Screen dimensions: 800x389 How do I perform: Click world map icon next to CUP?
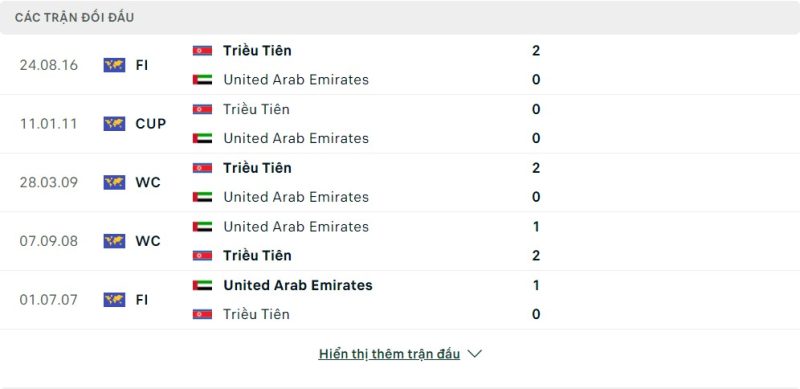(x=114, y=124)
